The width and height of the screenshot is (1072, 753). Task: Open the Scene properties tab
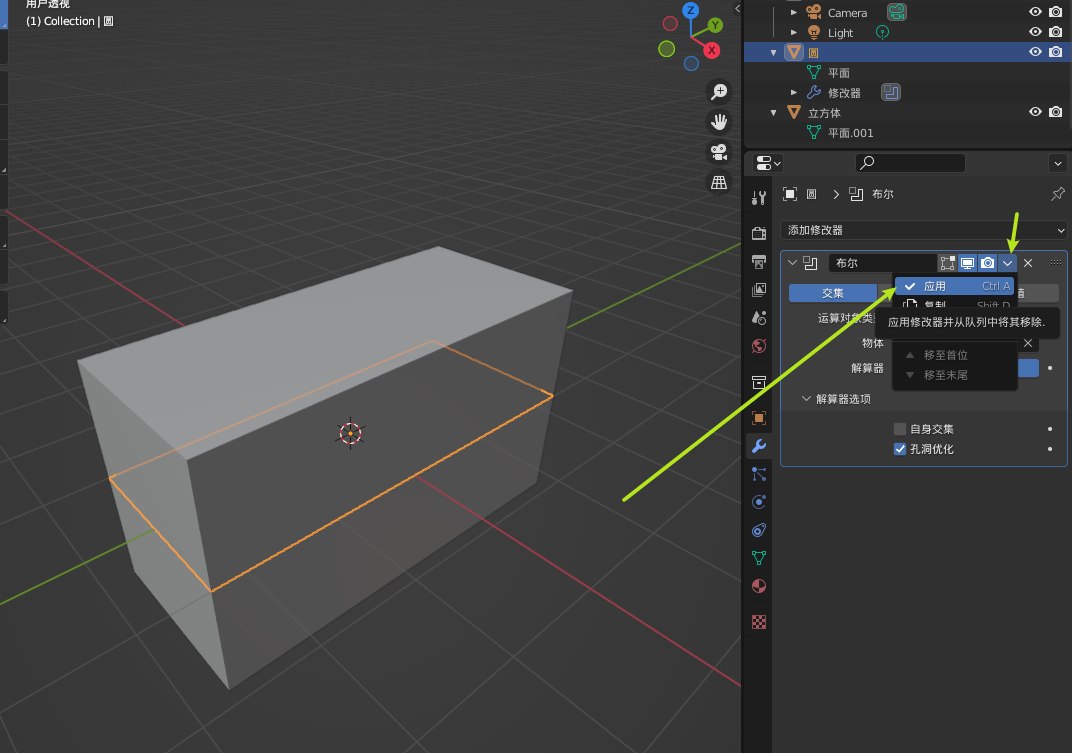coord(759,317)
